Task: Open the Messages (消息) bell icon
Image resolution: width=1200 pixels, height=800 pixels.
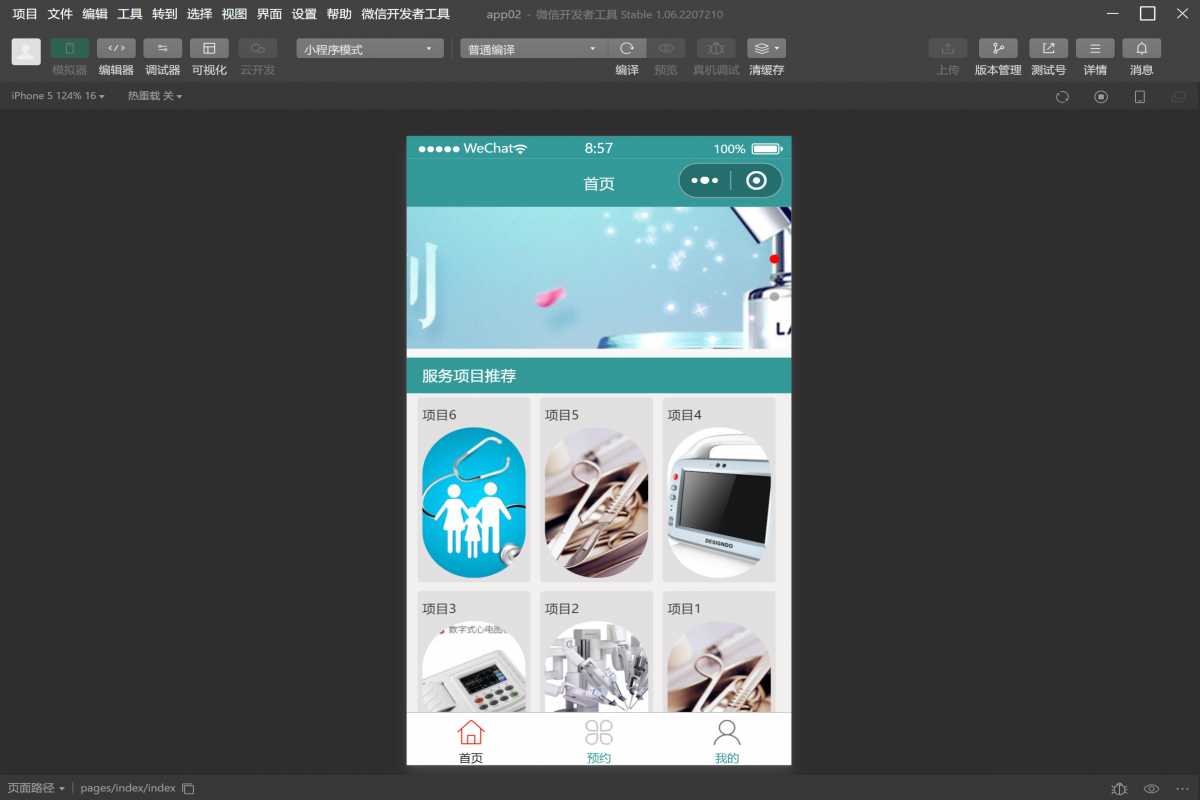Action: coord(1141,49)
